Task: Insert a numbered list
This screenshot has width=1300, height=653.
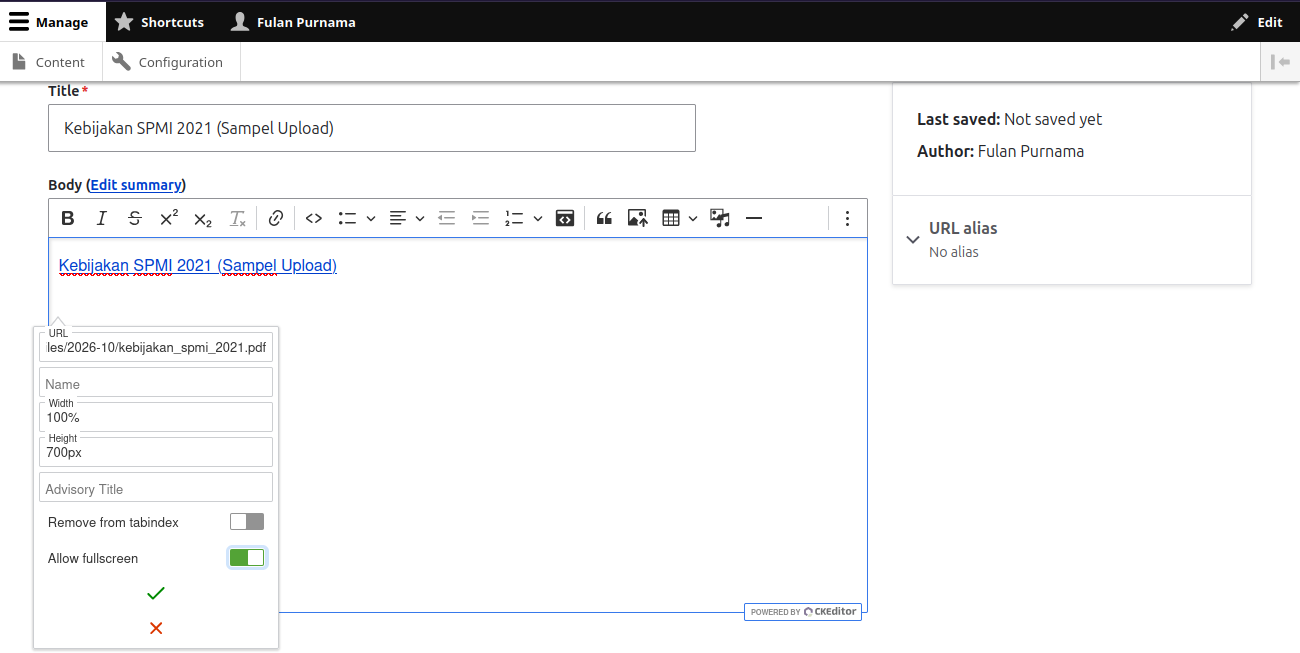Action: [x=514, y=218]
